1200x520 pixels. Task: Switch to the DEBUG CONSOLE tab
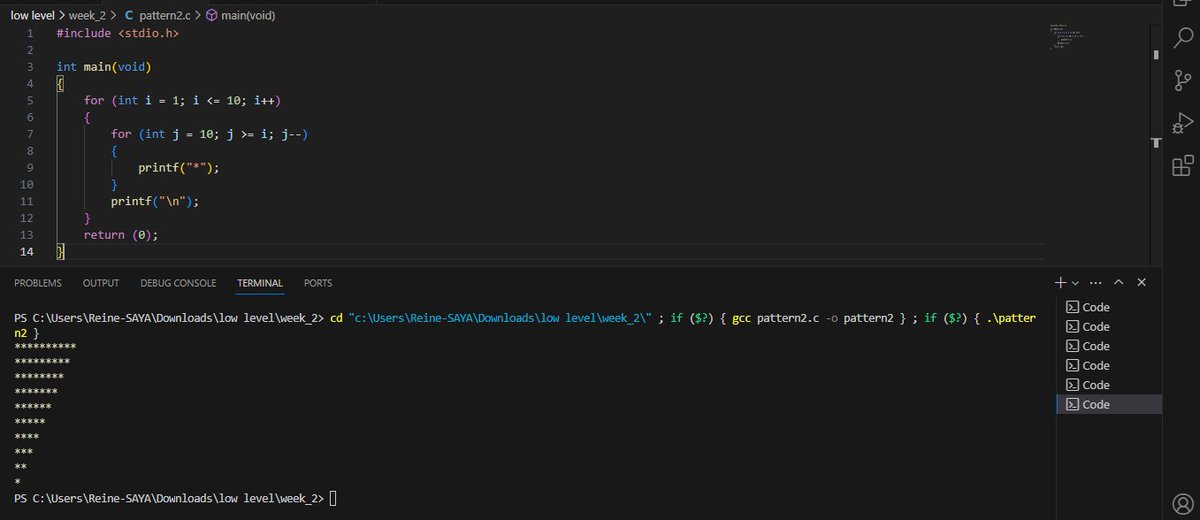click(178, 283)
